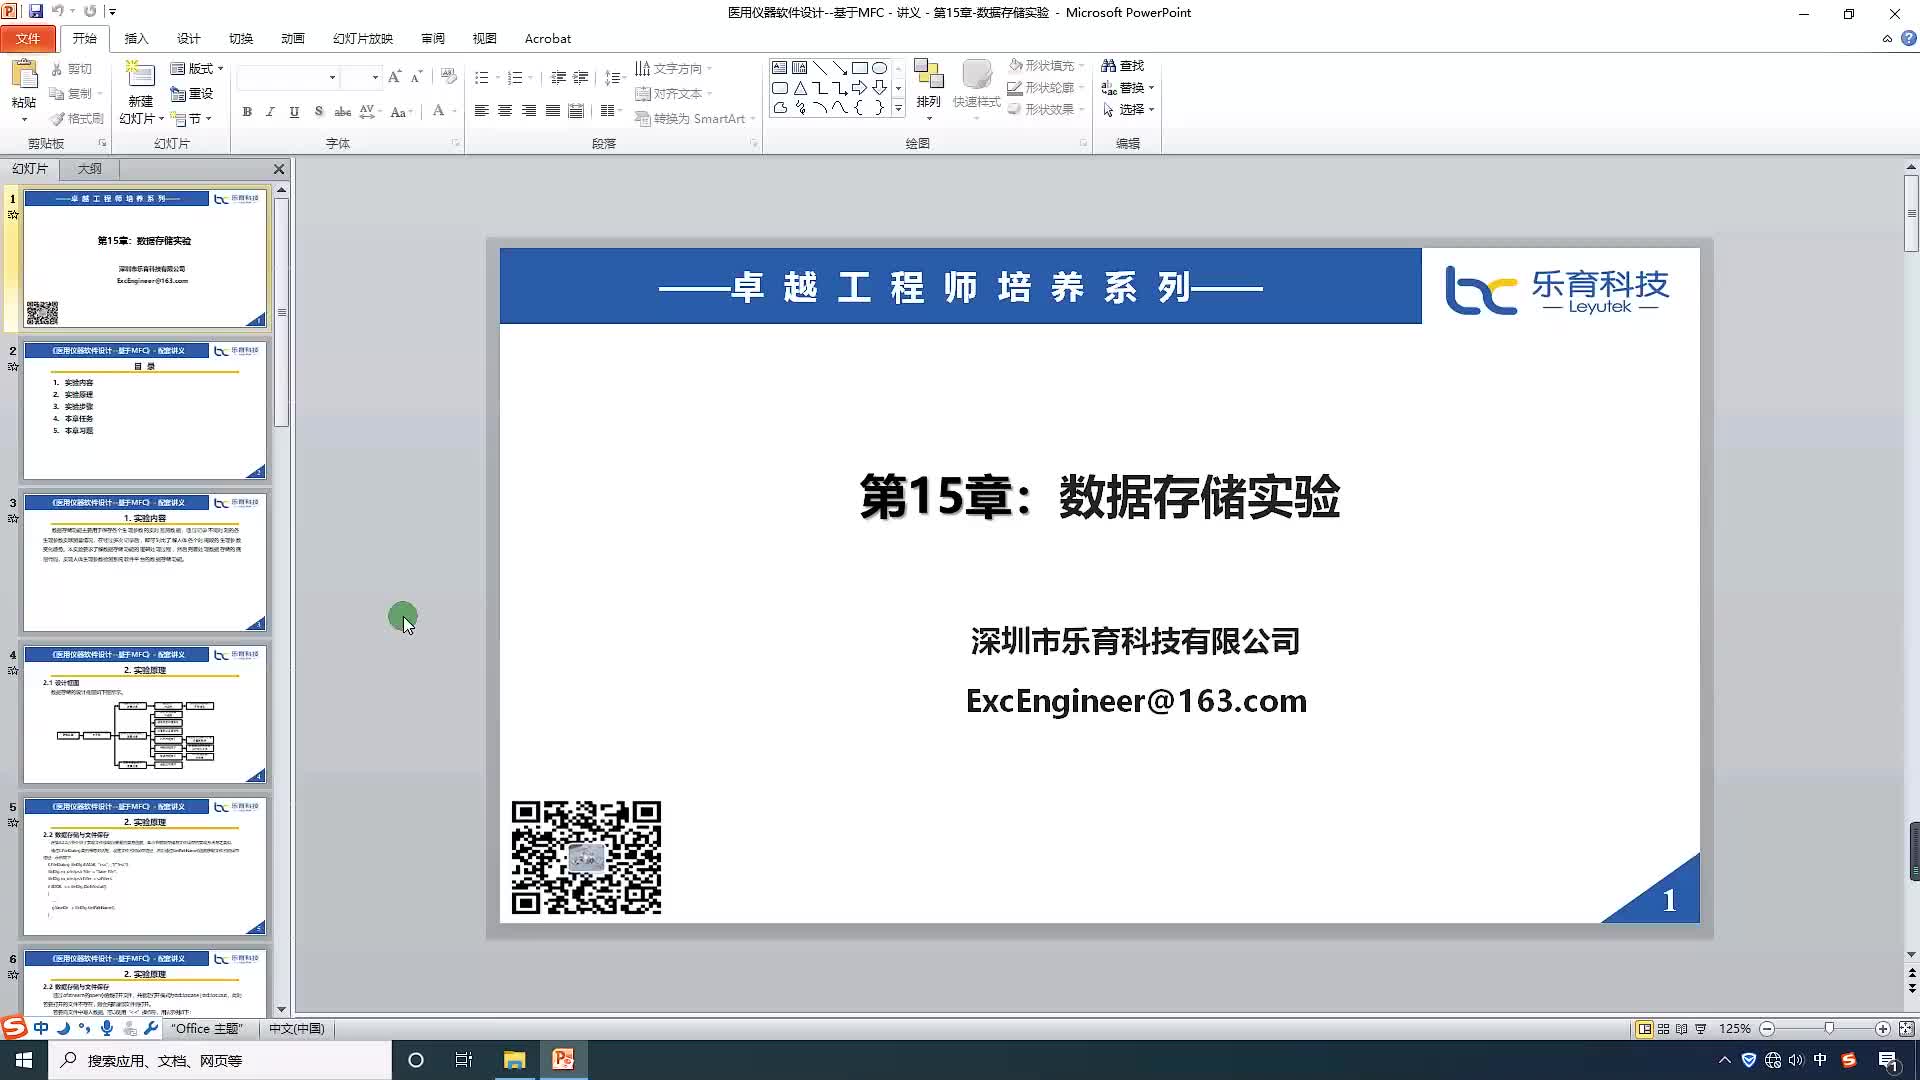Image resolution: width=1920 pixels, height=1080 pixels.
Task: Click the zoom out minus button
Action: click(x=1767, y=1028)
